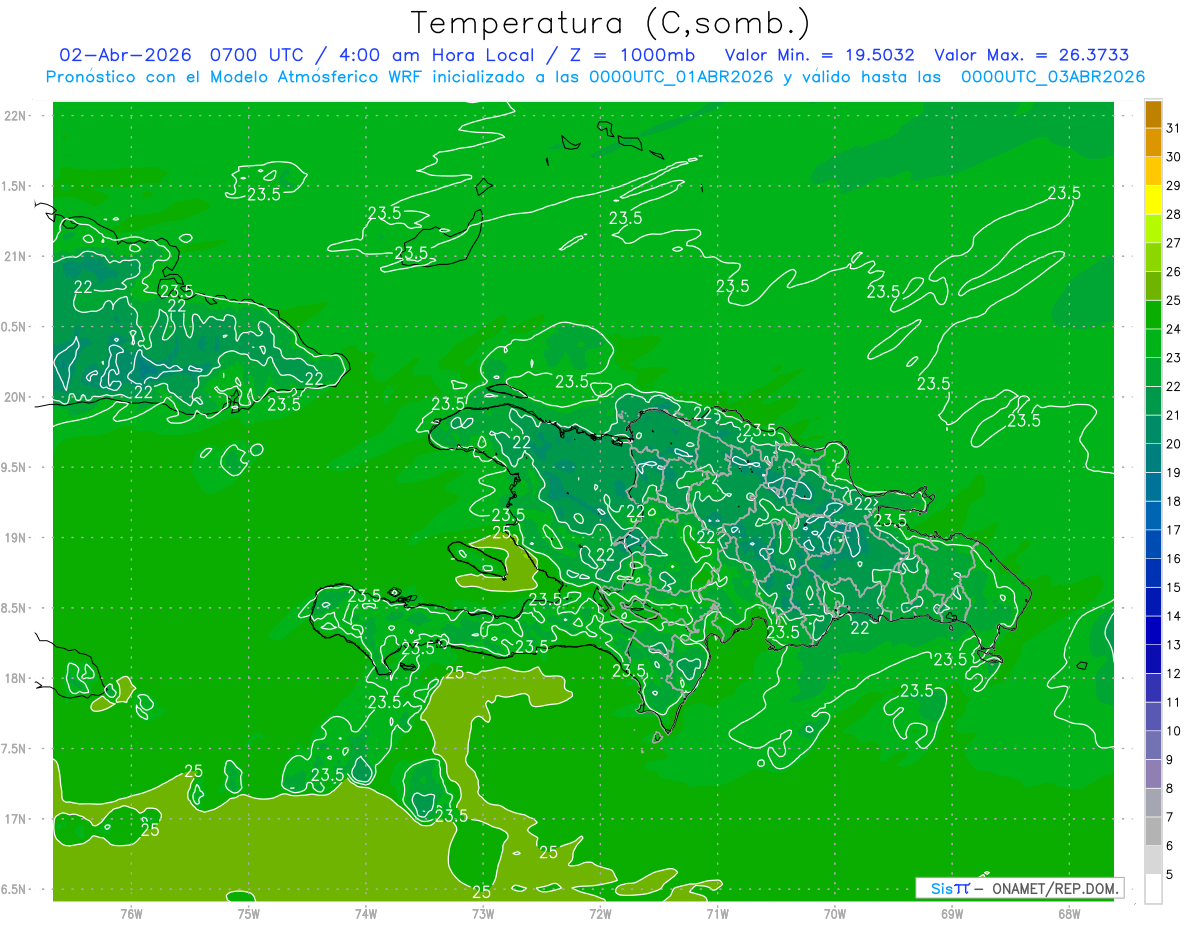Click the Valor Min. = 19.5032 text
1200x927 pixels.
click(819, 55)
